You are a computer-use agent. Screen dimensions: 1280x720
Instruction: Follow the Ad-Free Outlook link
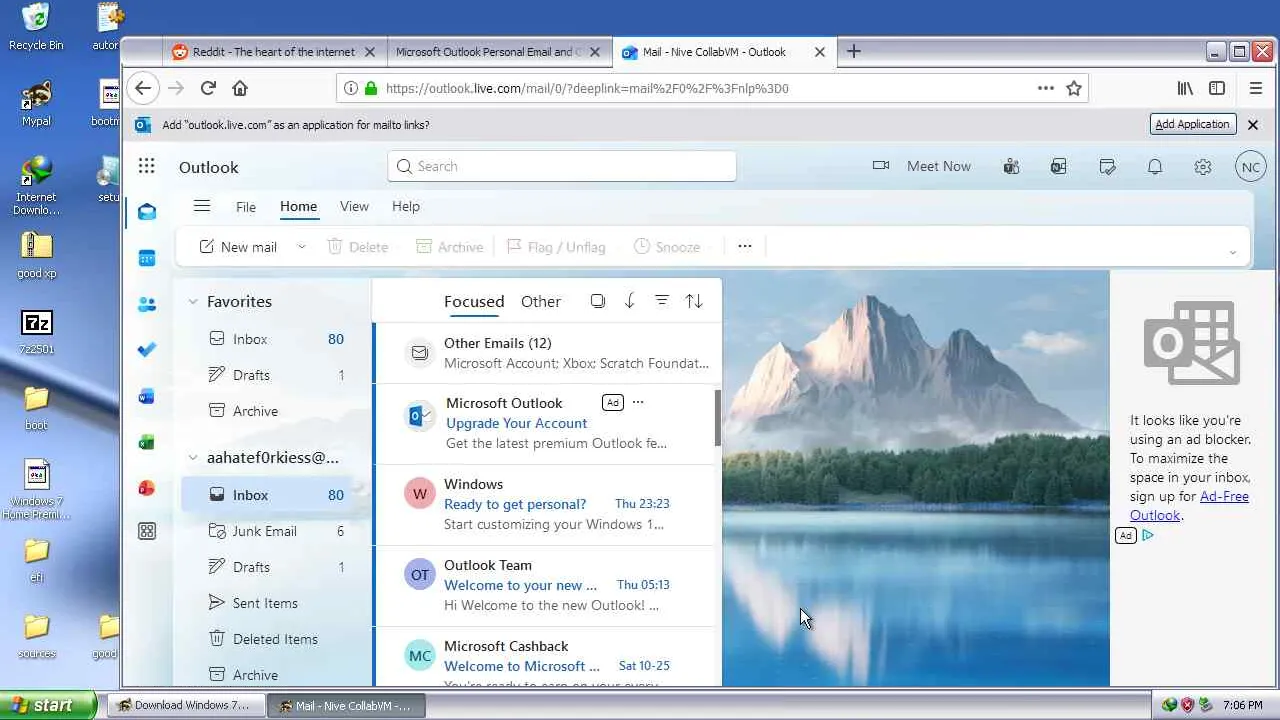click(x=1189, y=506)
